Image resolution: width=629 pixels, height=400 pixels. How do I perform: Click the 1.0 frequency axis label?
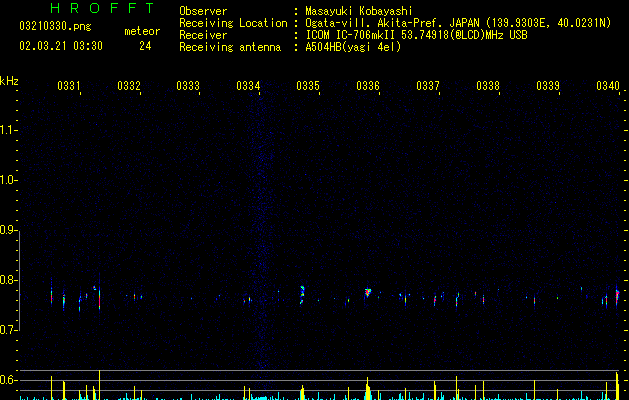coord(8,180)
